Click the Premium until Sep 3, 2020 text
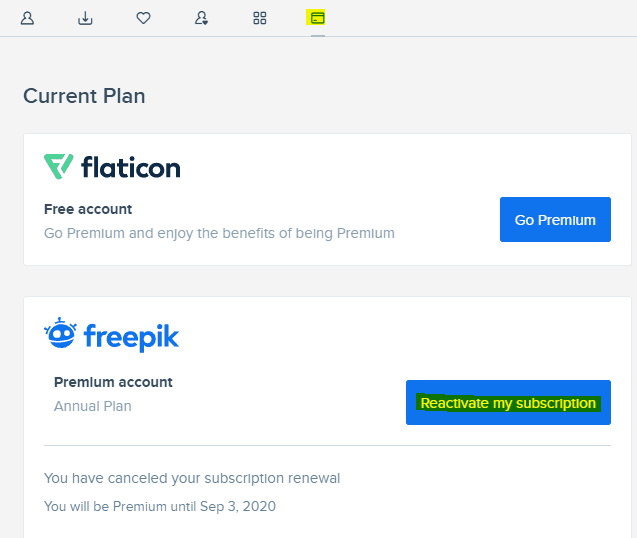This screenshot has width=637, height=538. 160,506
